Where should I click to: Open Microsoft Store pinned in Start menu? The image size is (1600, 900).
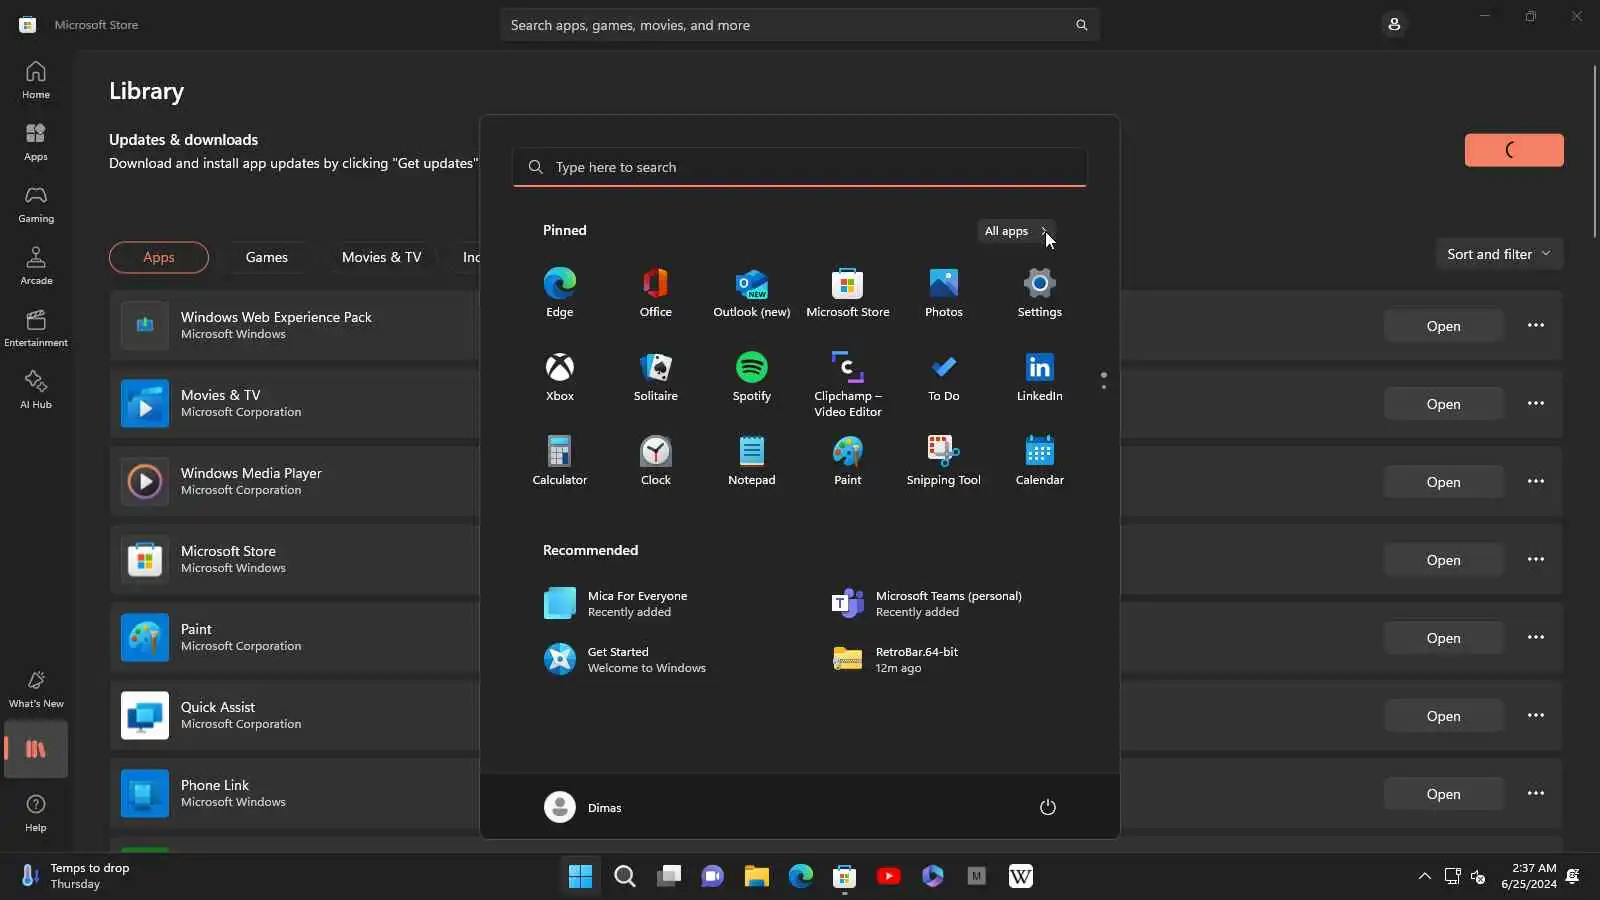847,292
